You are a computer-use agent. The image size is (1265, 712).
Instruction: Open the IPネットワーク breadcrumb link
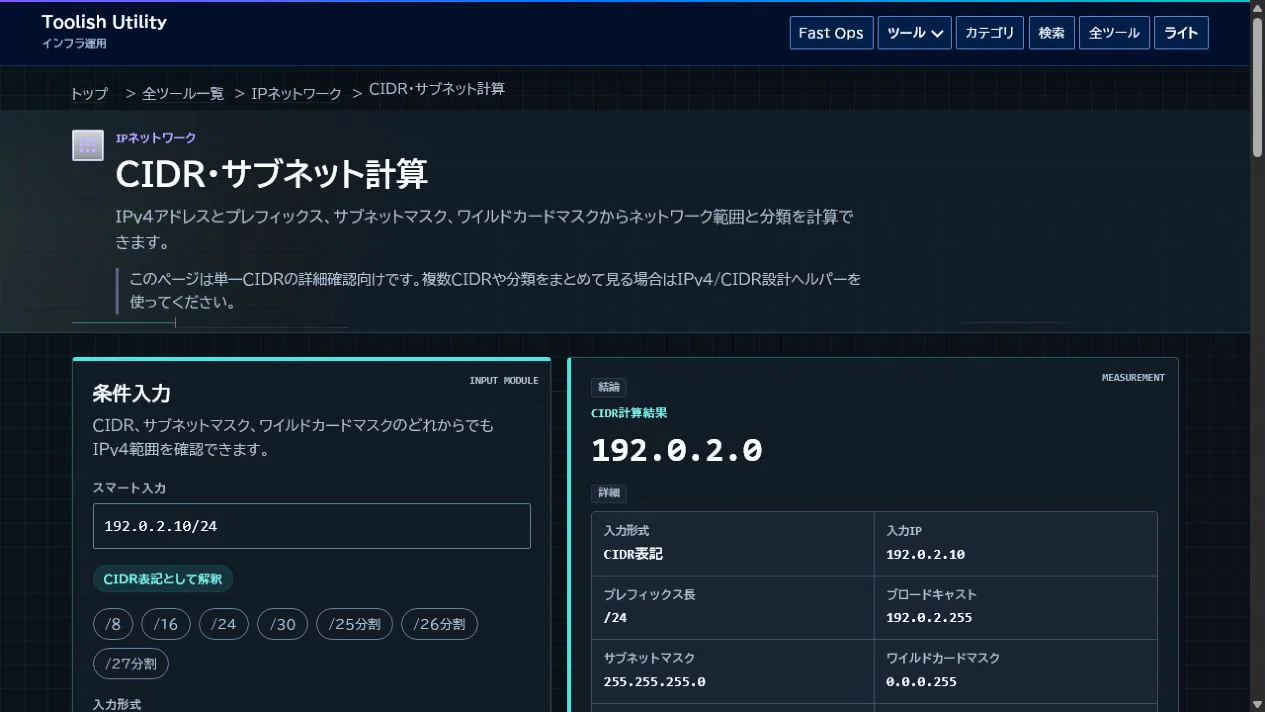296,93
